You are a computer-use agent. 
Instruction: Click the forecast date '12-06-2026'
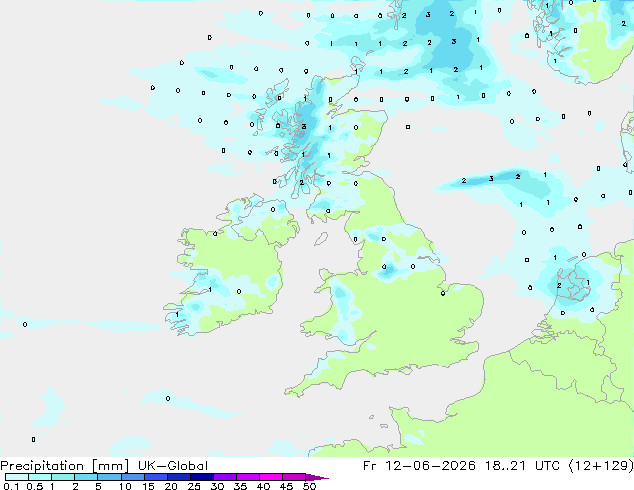(x=430, y=466)
